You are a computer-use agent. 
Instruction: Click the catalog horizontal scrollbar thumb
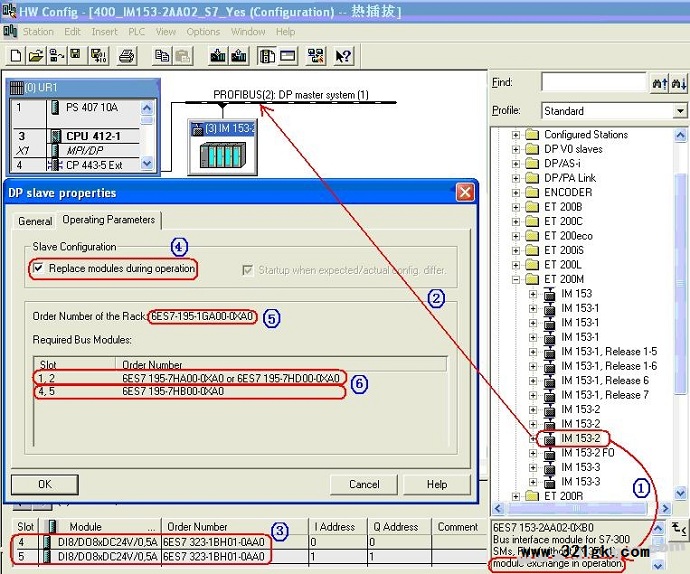coord(576,508)
